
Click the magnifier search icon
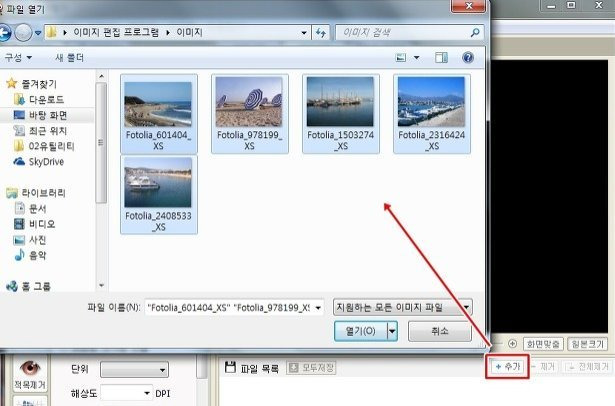(x=475, y=33)
